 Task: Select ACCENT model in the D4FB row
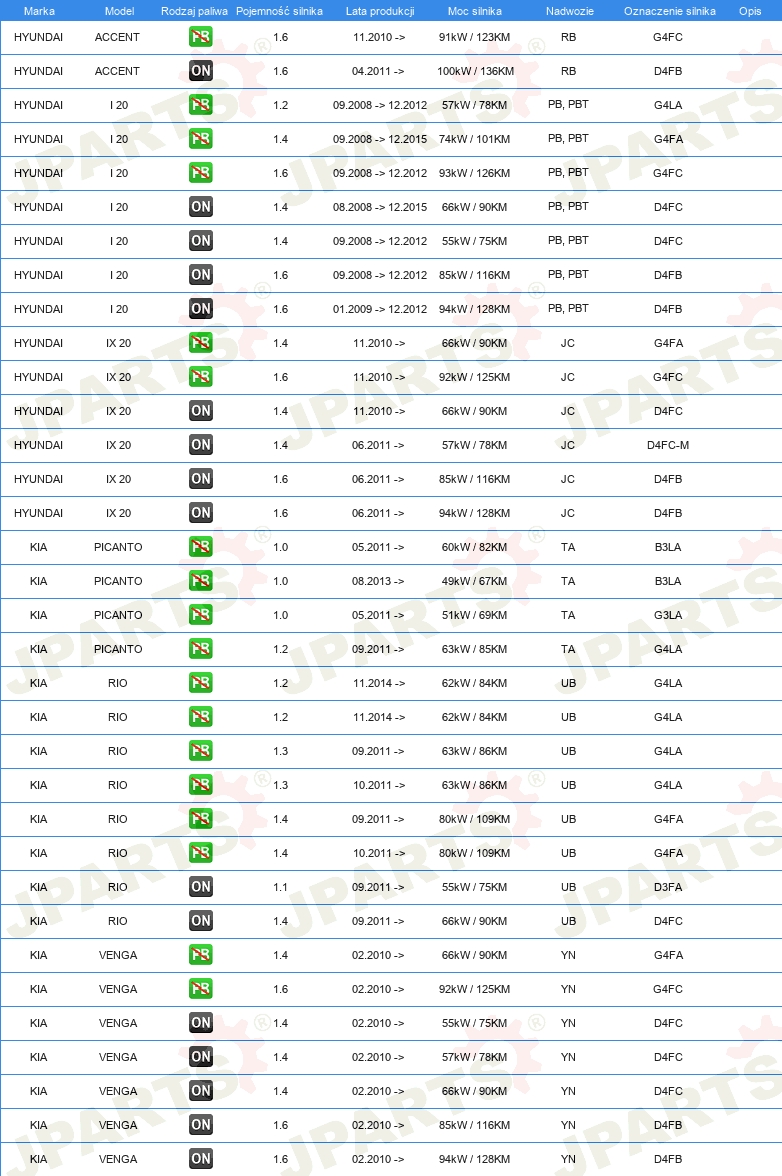(117, 71)
